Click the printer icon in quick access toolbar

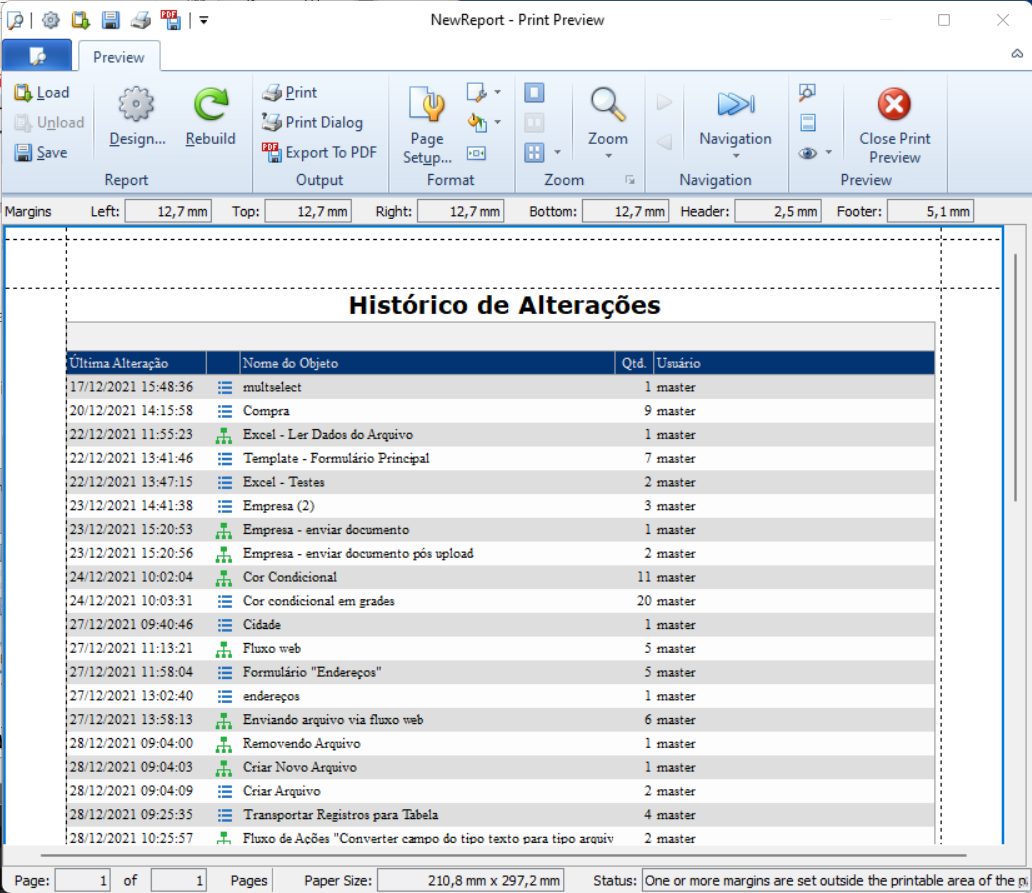click(141, 20)
